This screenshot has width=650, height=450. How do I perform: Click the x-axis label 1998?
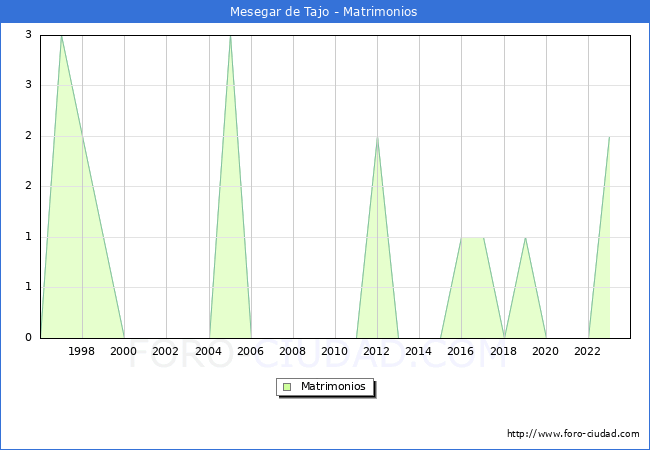(81, 351)
